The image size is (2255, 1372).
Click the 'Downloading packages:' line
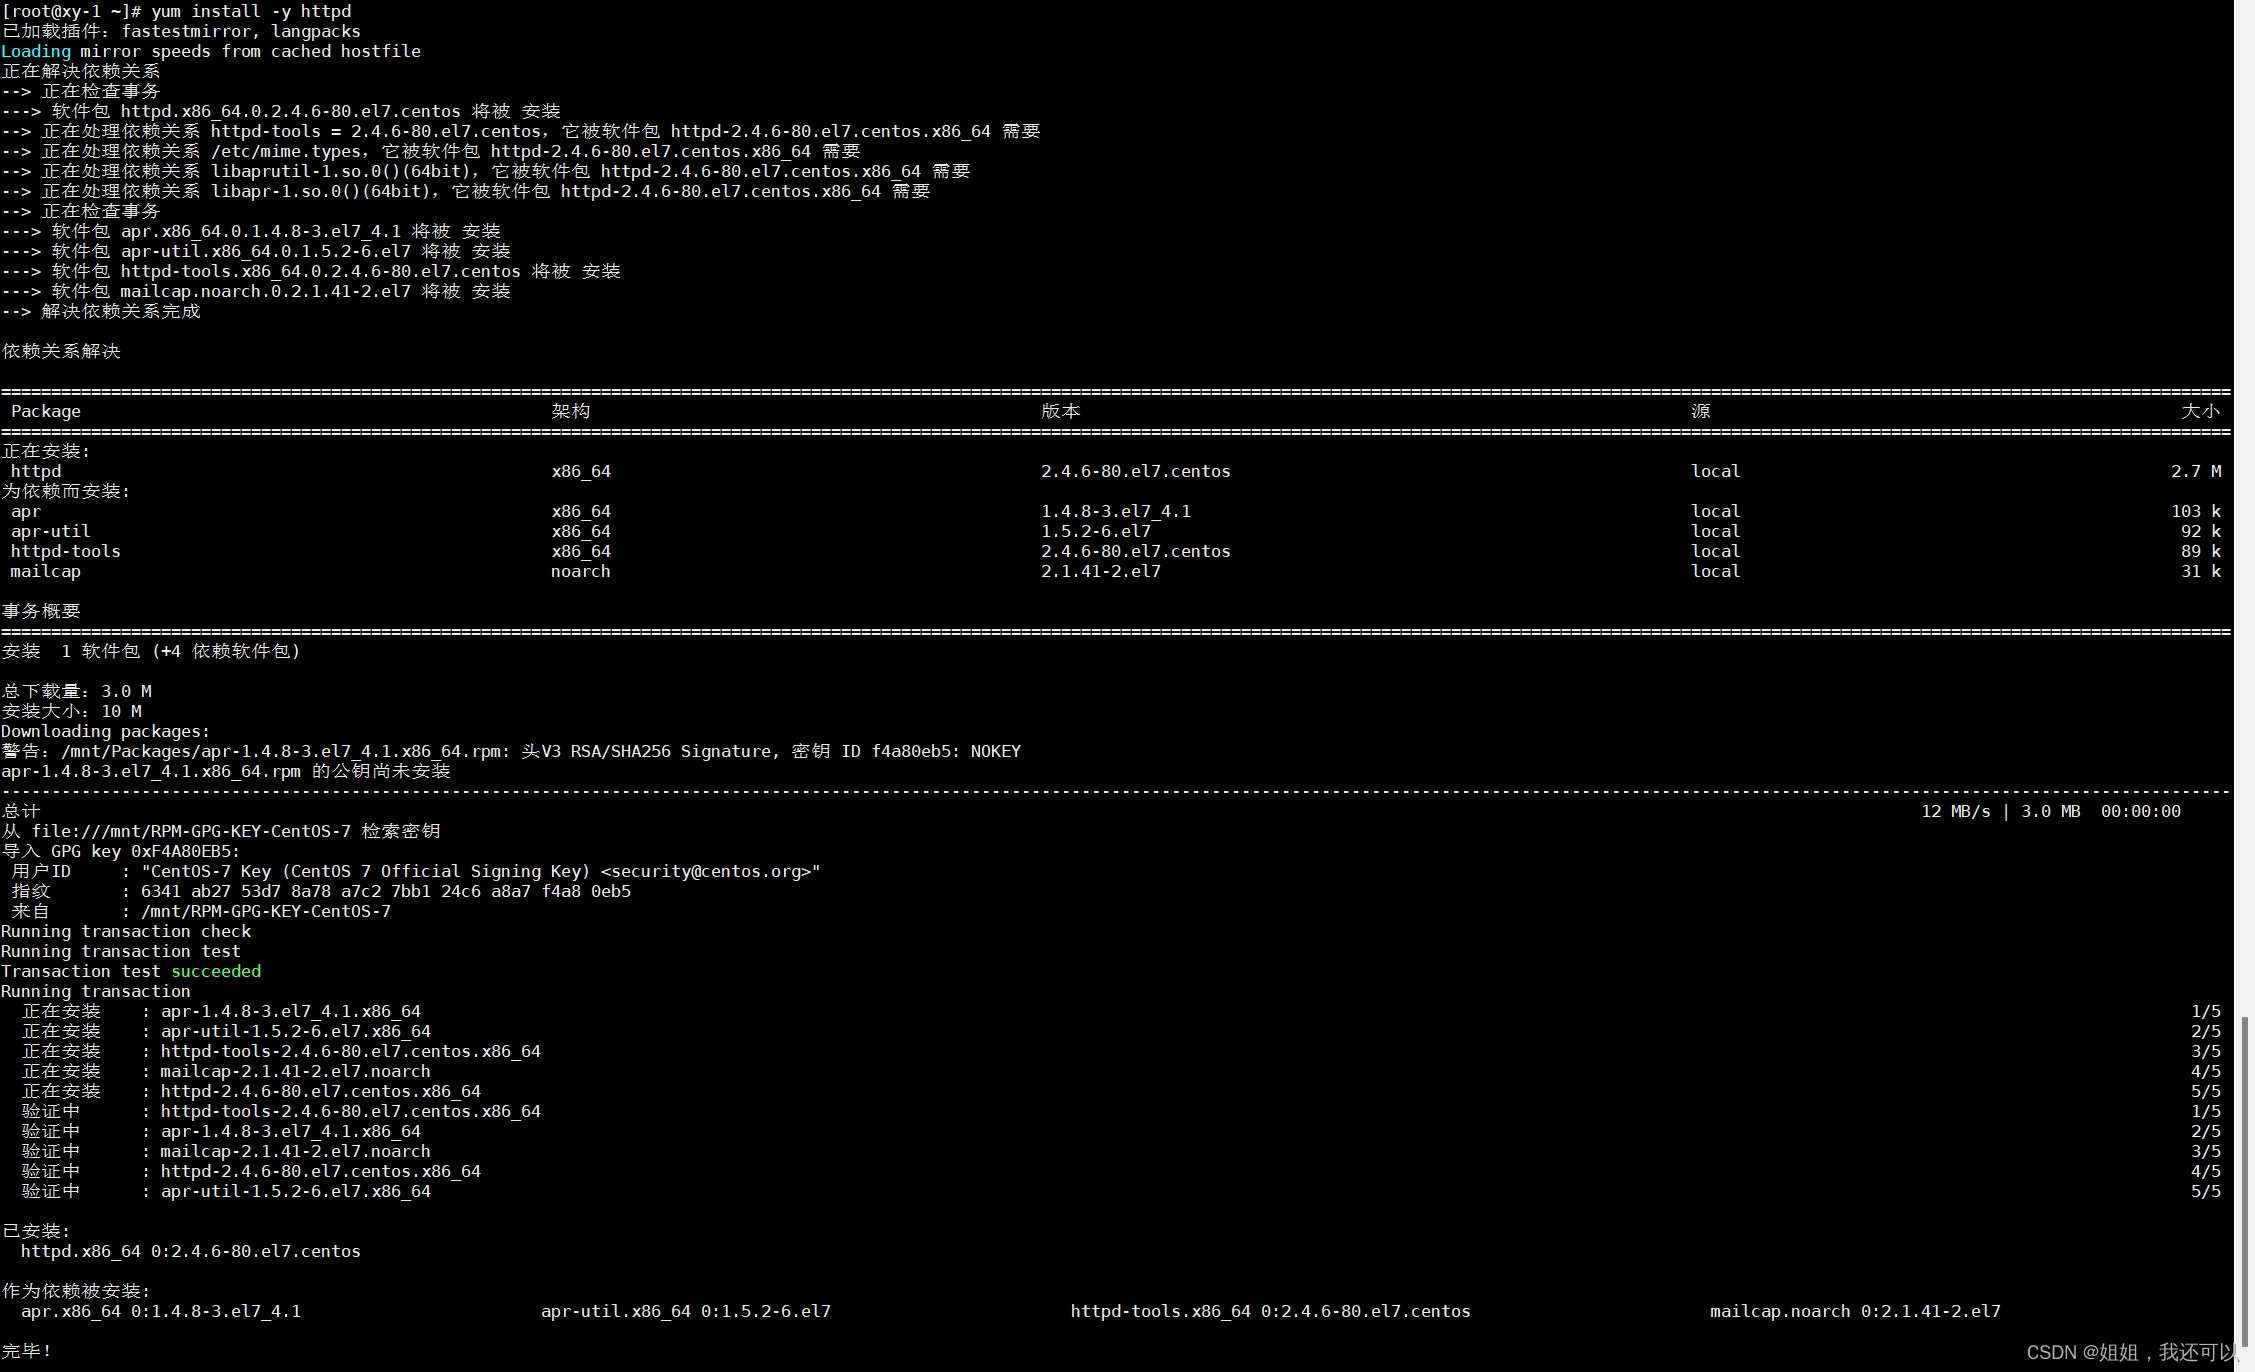(x=106, y=731)
